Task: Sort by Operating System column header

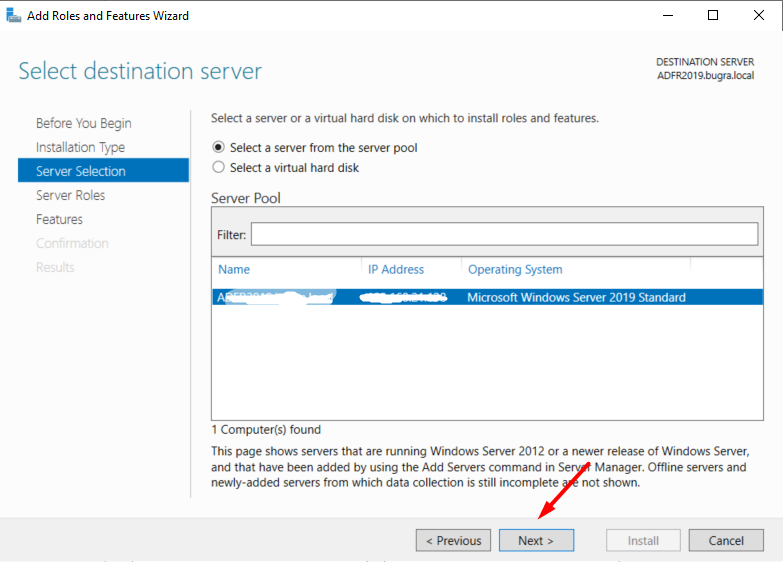Action: pos(515,269)
